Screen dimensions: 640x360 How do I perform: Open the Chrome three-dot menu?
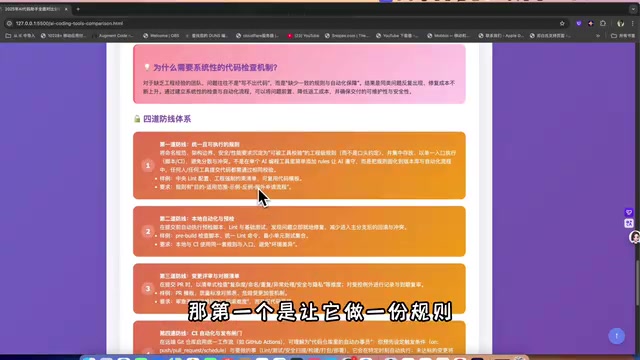633,24
